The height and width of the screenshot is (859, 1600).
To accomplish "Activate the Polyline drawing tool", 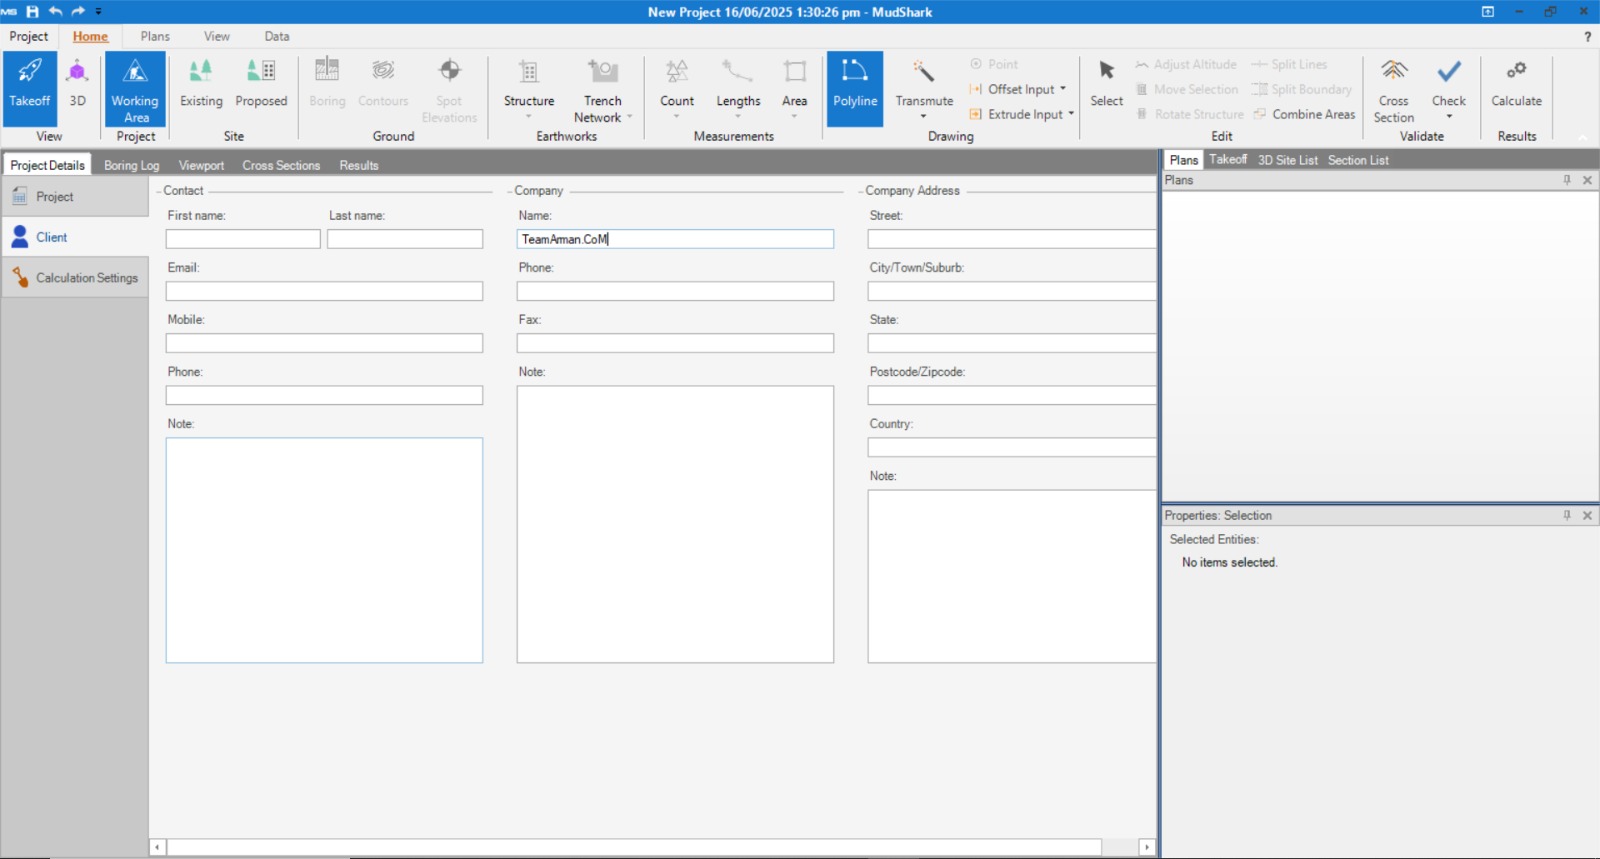I will (x=855, y=89).
